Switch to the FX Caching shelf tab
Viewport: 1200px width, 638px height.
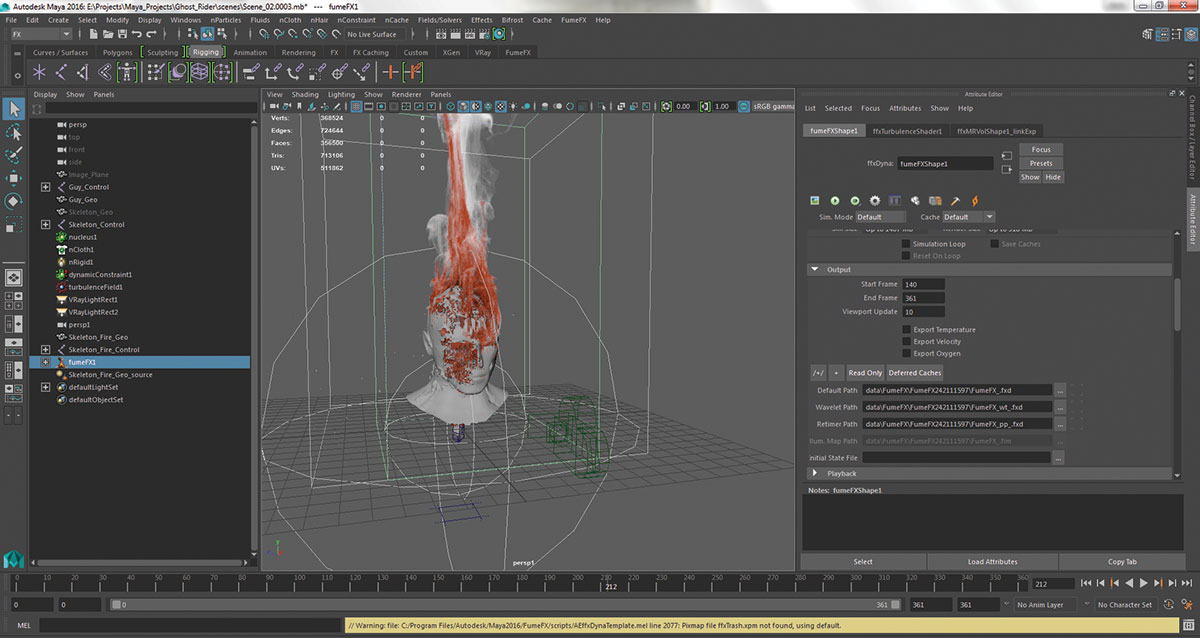pos(369,52)
